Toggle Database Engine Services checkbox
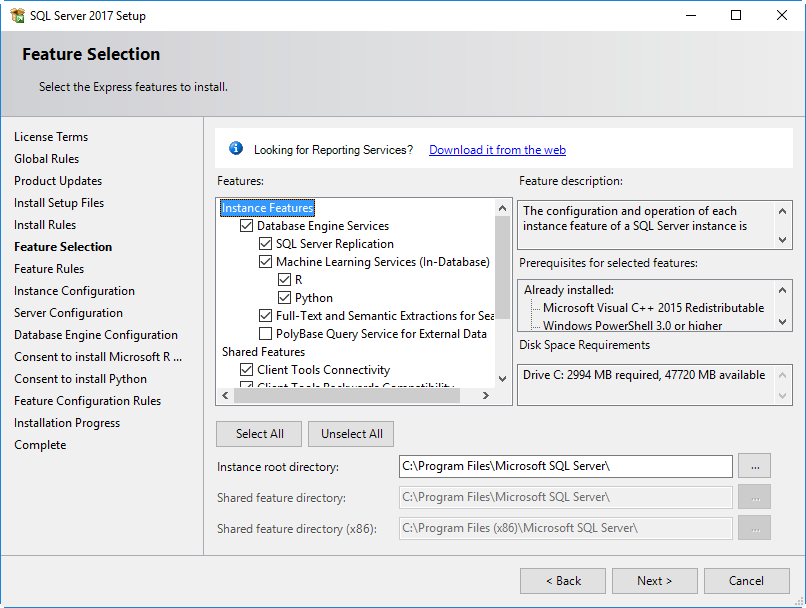806x608 pixels. tap(247, 226)
